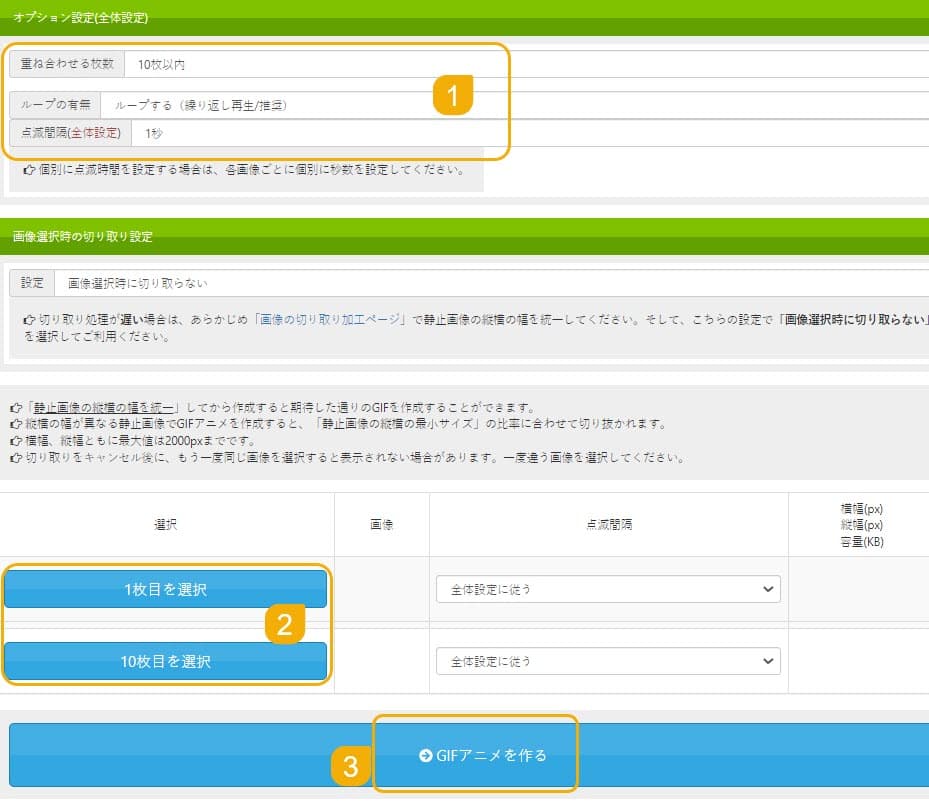Expand the 点滅間隔 dropdown in the 10枚目 row

pos(607,661)
